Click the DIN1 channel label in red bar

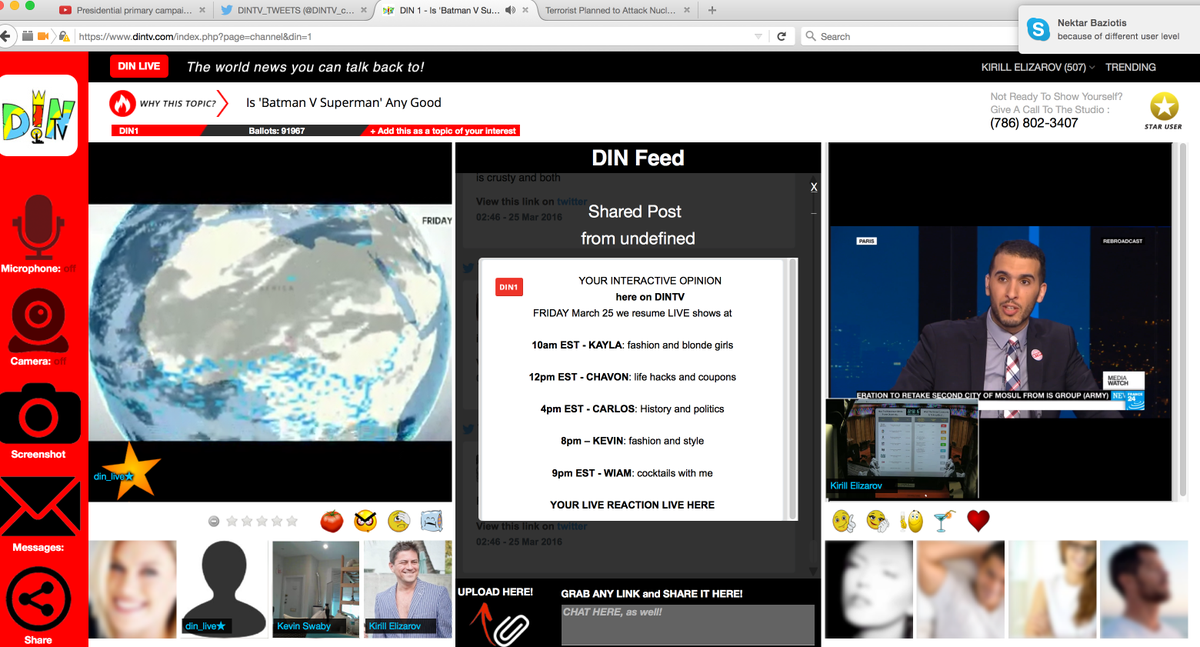coord(128,131)
